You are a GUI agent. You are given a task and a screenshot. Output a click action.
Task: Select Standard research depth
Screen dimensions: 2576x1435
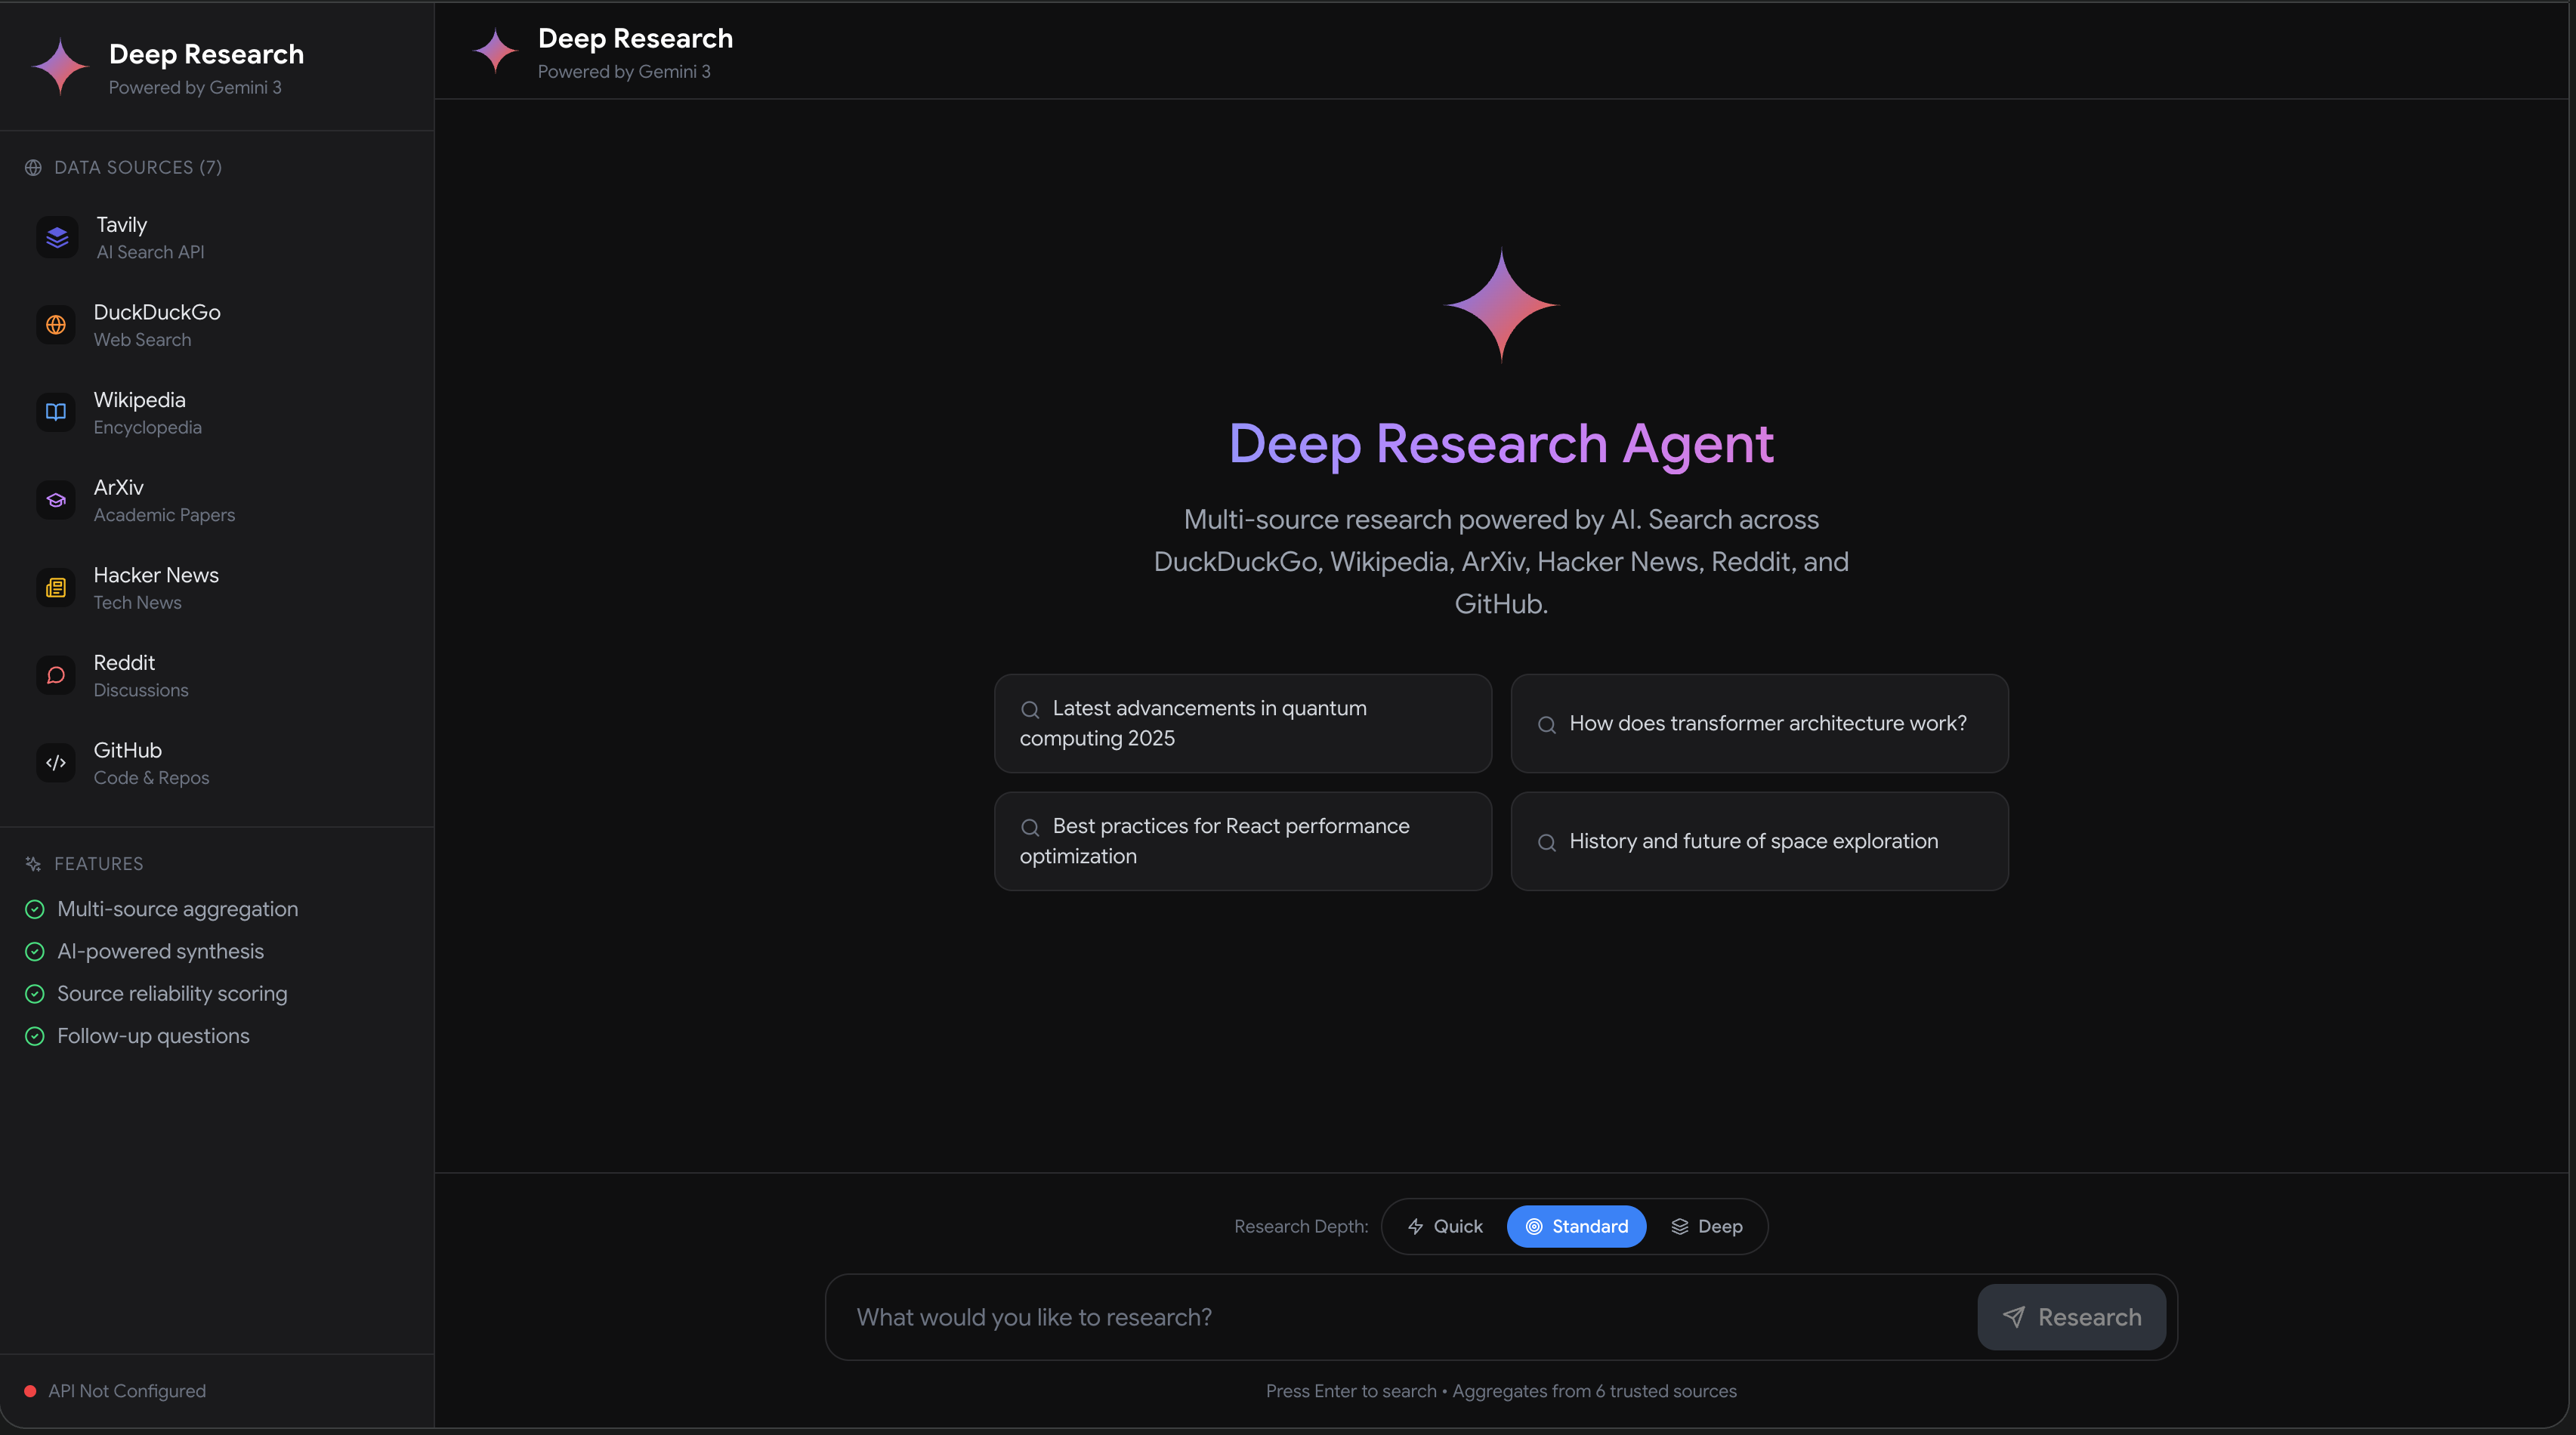(x=1576, y=1226)
